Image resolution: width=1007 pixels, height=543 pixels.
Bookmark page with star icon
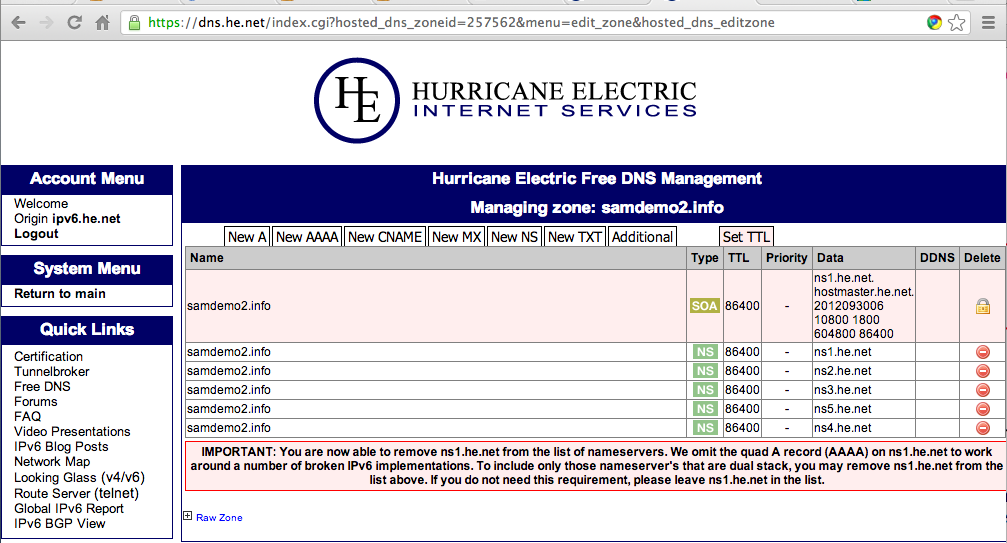[956, 22]
